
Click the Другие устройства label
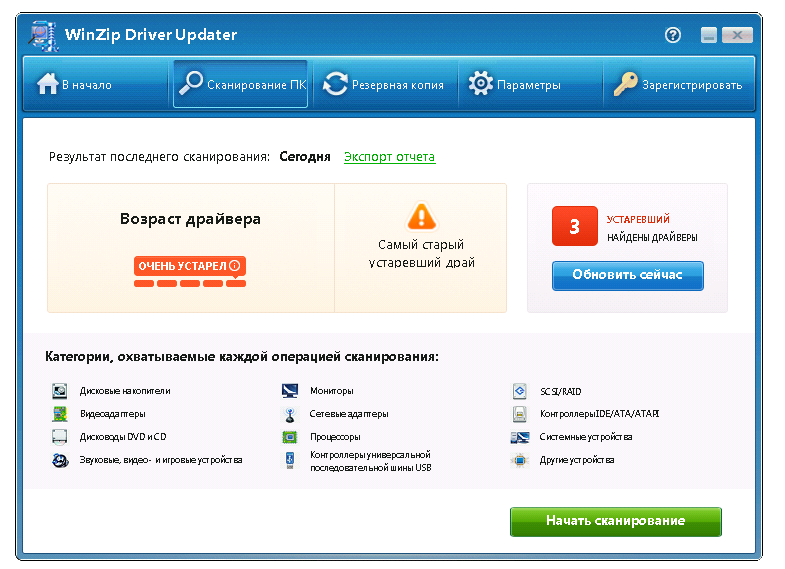[576, 460]
